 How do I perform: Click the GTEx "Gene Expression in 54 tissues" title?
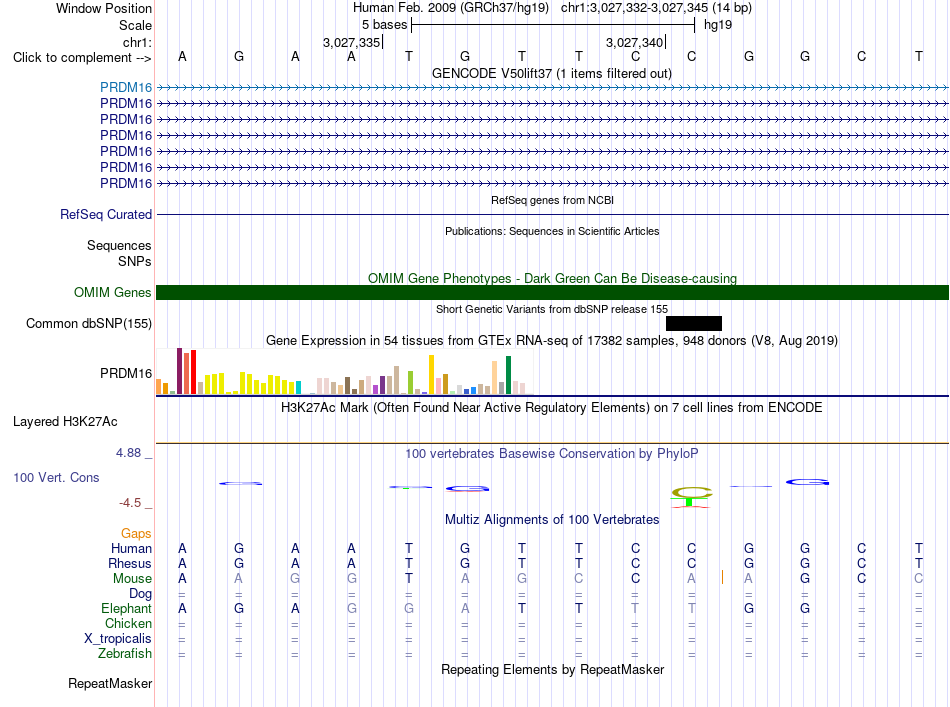point(552,340)
